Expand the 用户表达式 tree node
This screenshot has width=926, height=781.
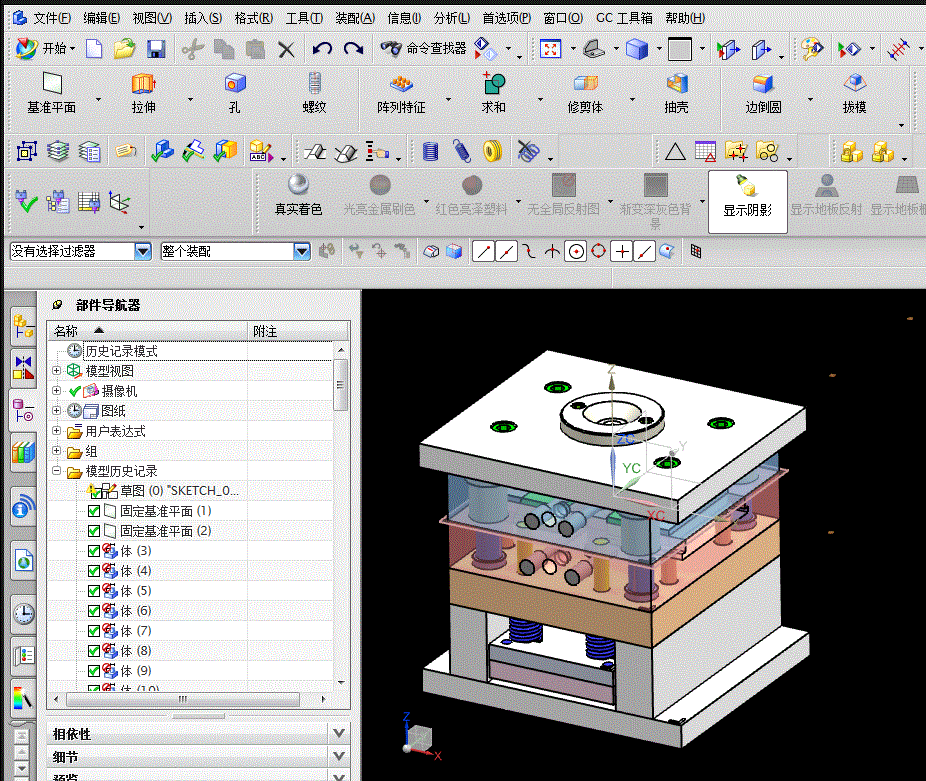tap(57, 431)
